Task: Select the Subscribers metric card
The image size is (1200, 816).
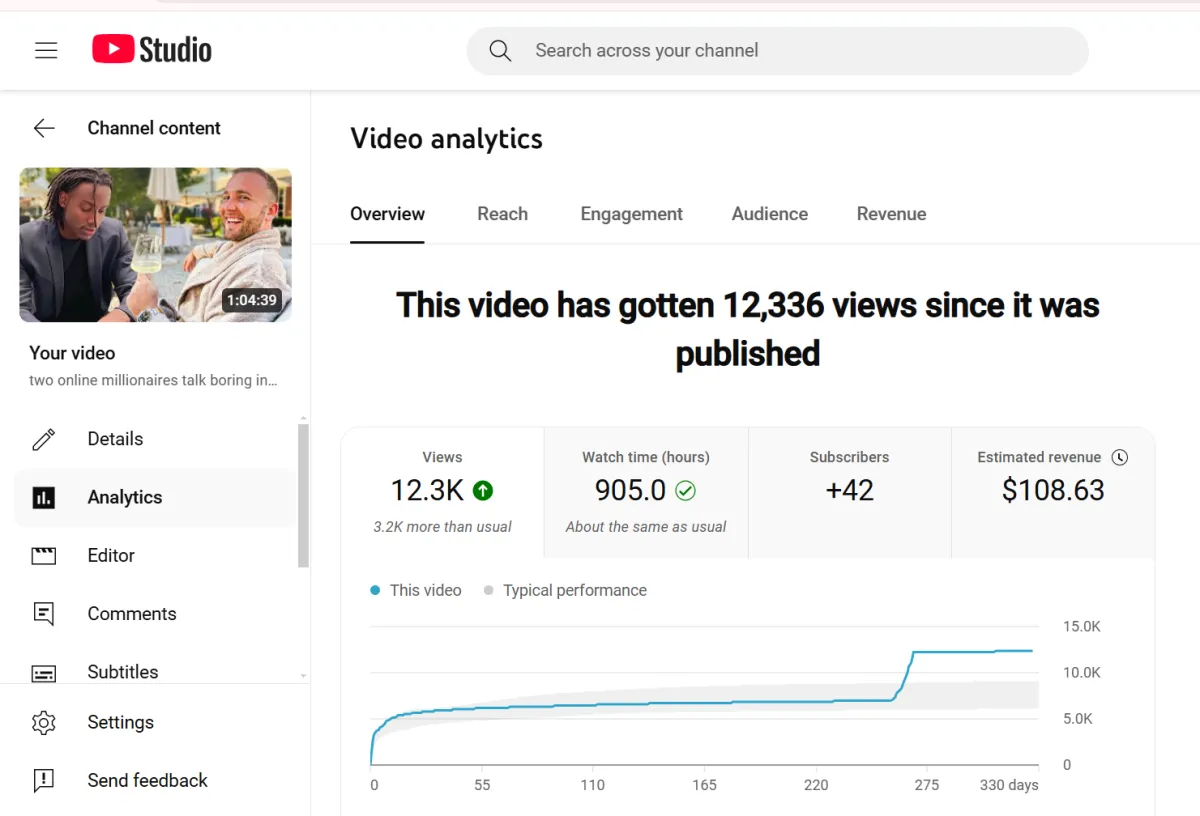Action: coord(850,492)
